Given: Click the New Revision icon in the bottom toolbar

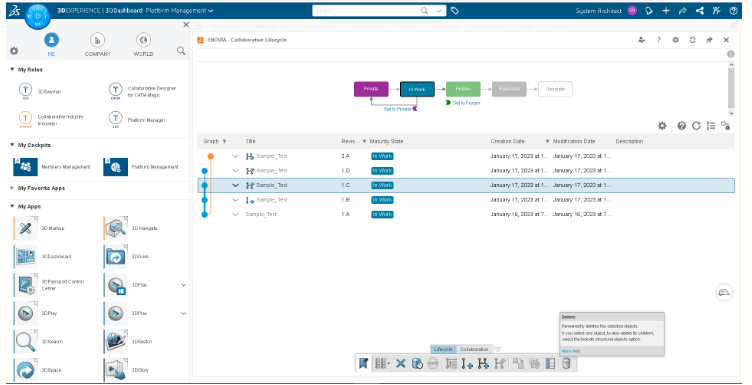Looking at the screenshot, I should [x=467, y=364].
